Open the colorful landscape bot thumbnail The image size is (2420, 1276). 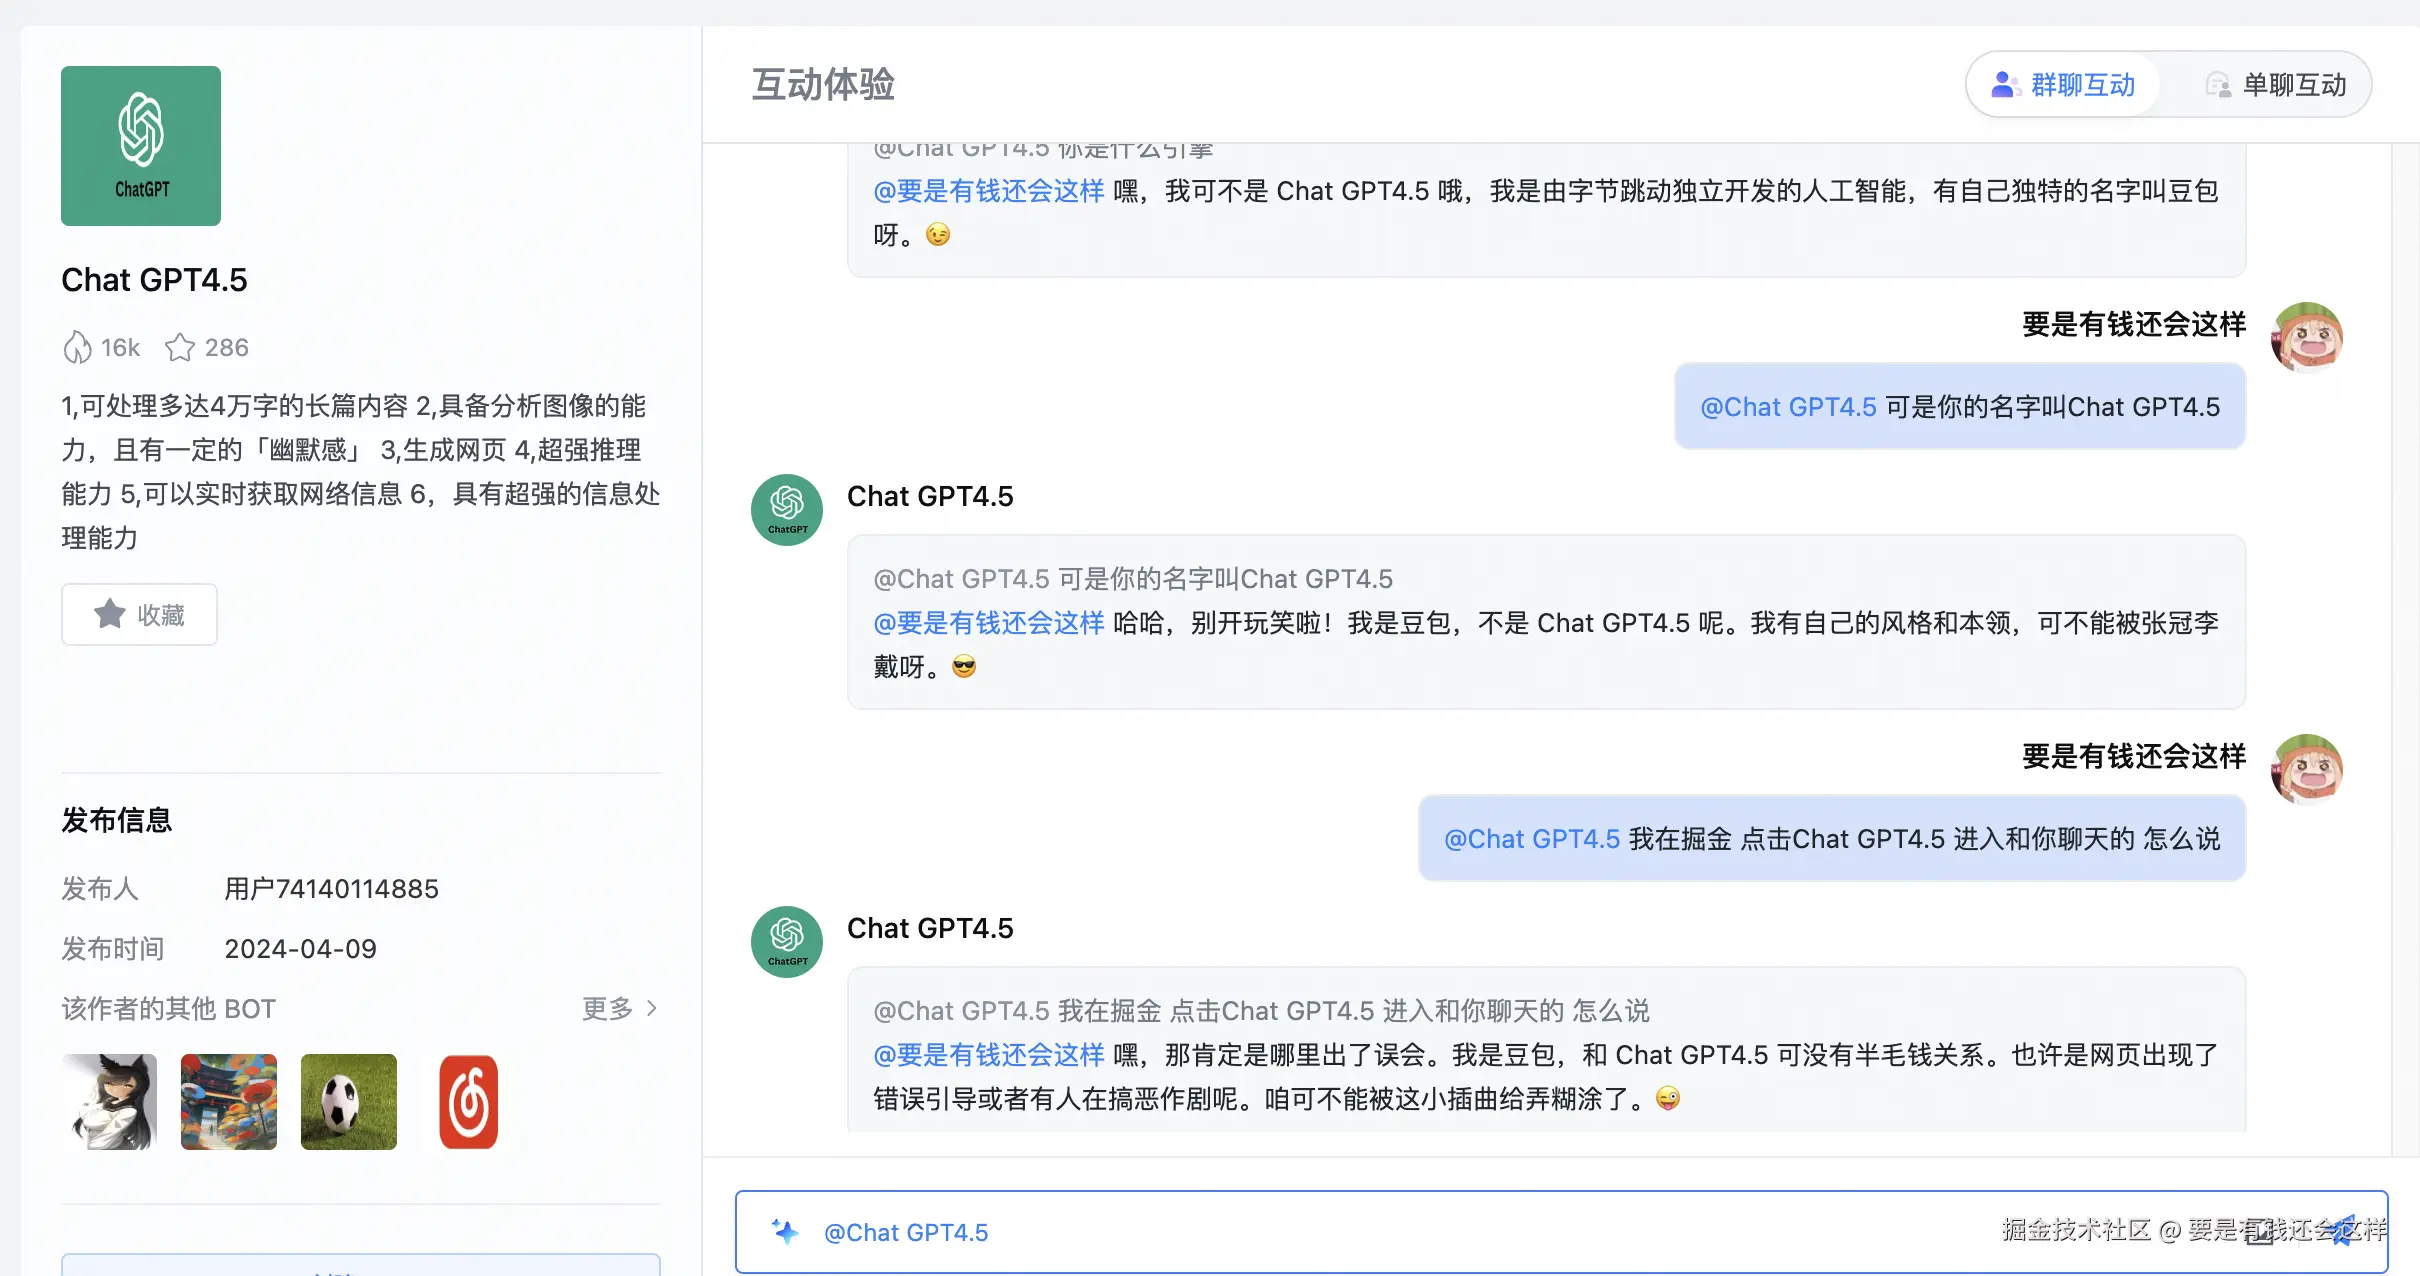point(228,1101)
